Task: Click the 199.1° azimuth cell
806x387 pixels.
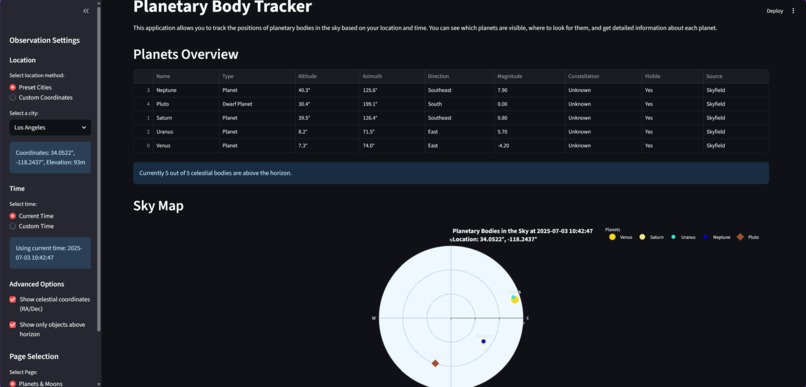Action: click(392, 104)
